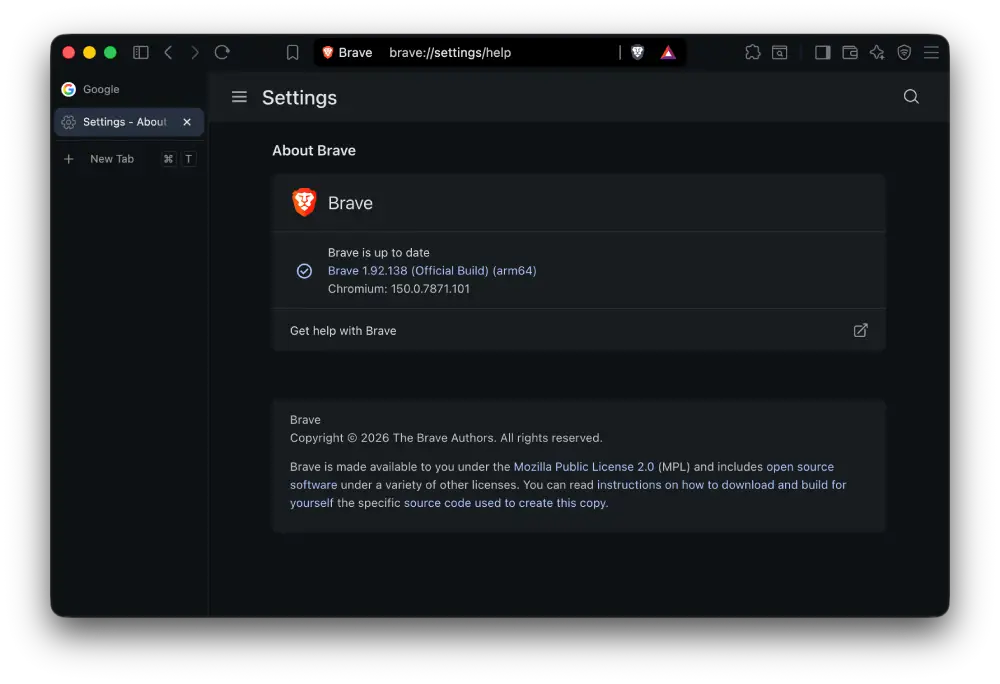Open external link icon for Brave help

[x=860, y=330]
